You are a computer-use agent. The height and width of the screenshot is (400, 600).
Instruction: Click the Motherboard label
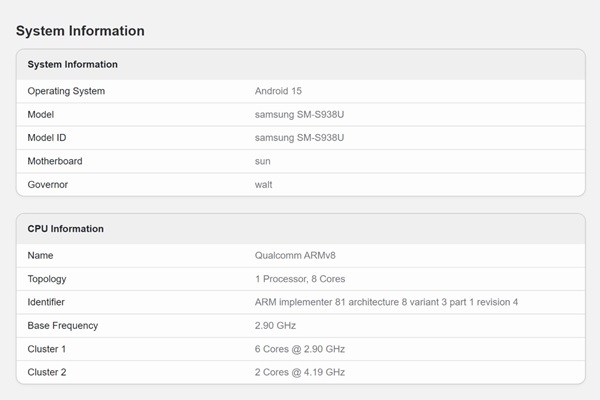[55, 161]
